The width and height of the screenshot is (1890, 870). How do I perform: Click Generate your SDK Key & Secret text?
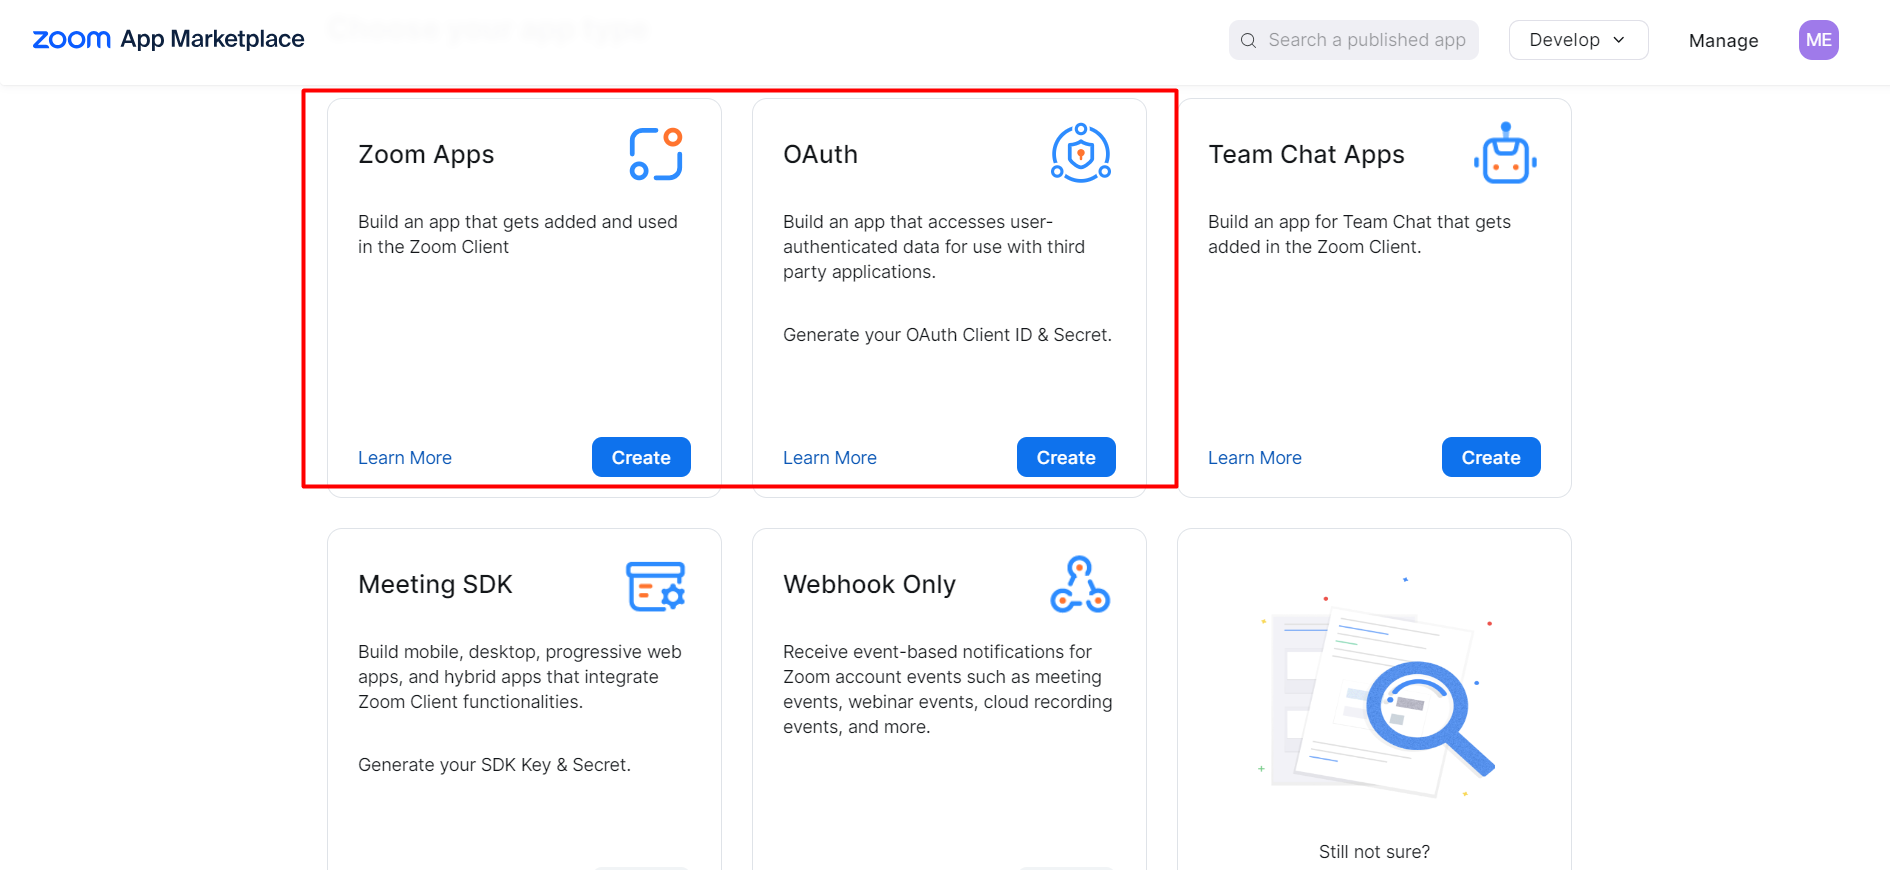(x=494, y=765)
